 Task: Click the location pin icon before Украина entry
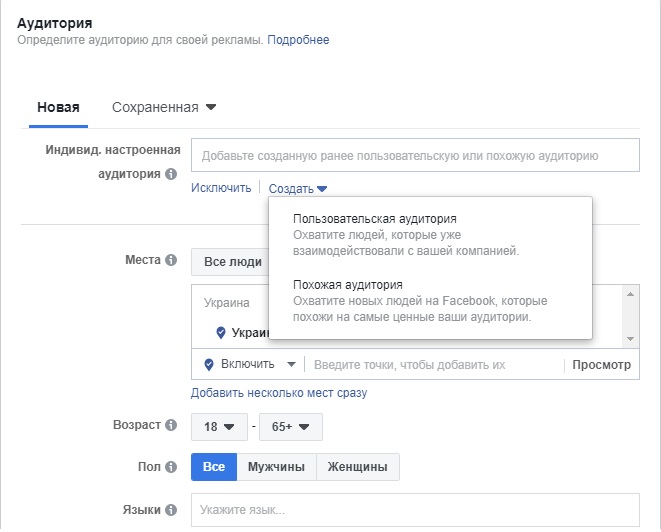tap(220, 333)
